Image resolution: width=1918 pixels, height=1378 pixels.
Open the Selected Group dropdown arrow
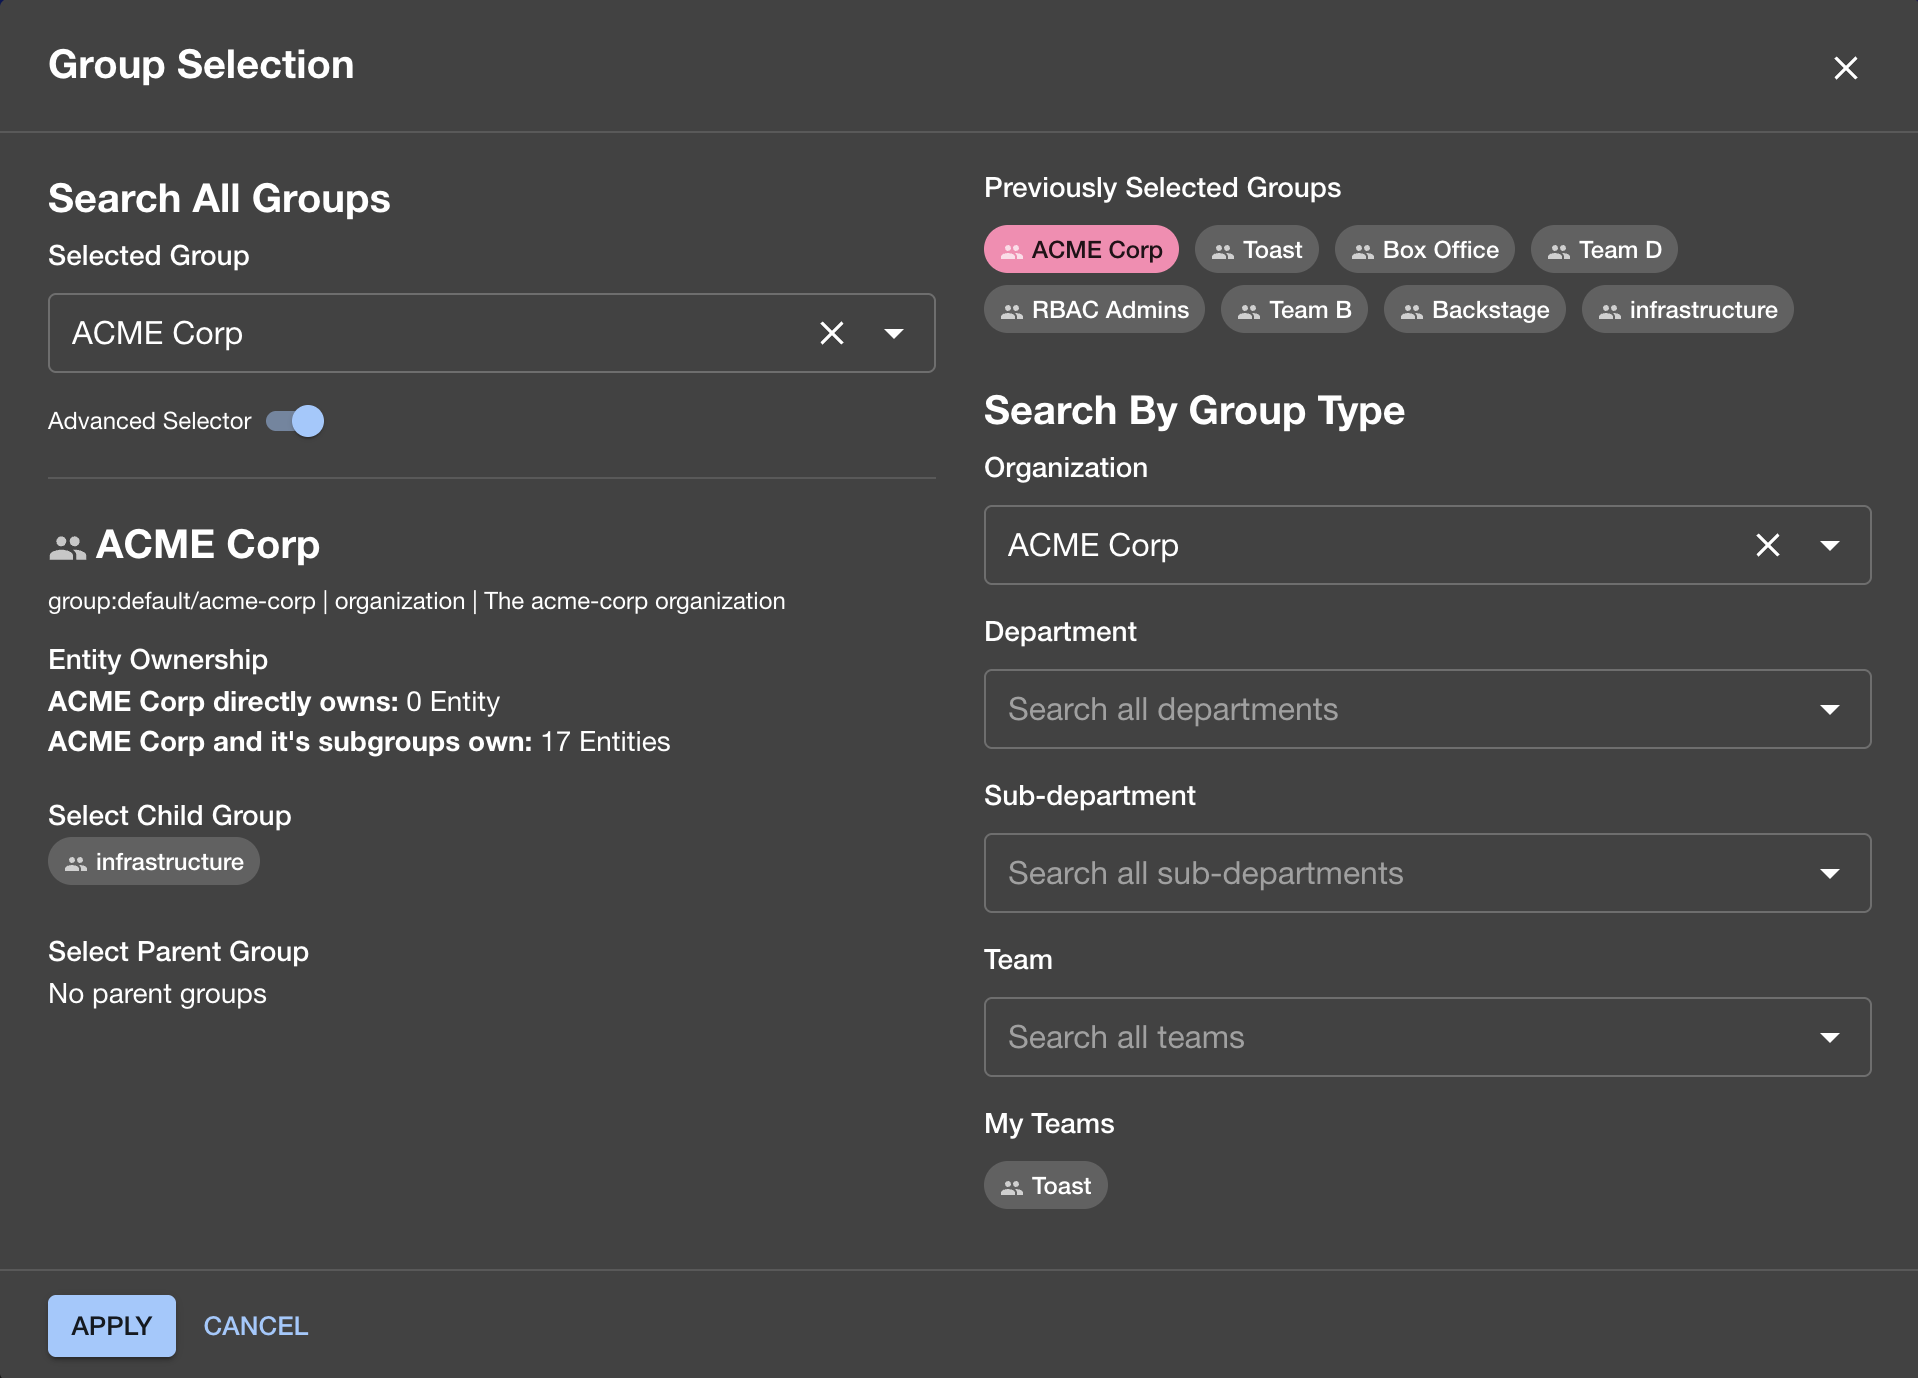click(894, 333)
